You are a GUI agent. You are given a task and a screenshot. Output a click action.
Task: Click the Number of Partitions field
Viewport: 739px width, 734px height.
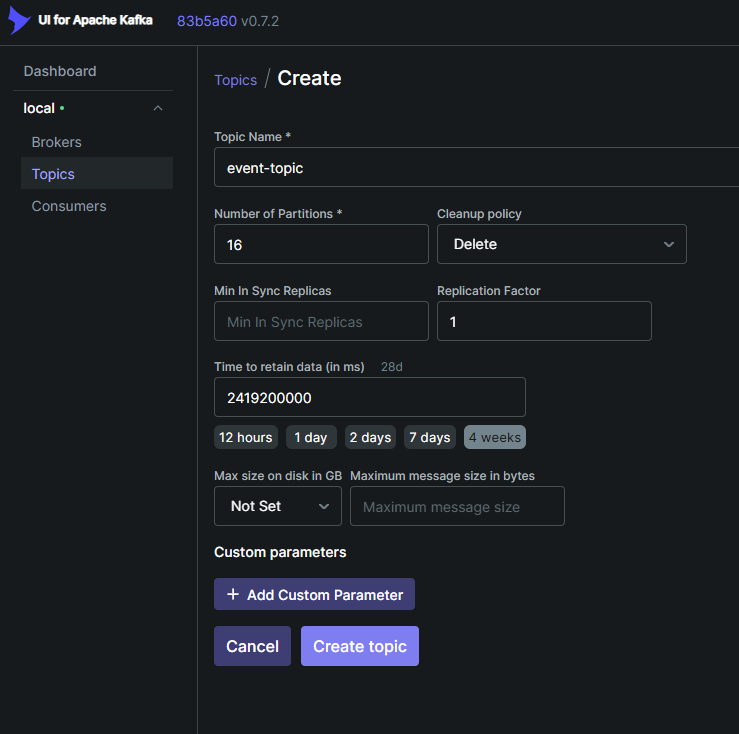tap(321, 244)
